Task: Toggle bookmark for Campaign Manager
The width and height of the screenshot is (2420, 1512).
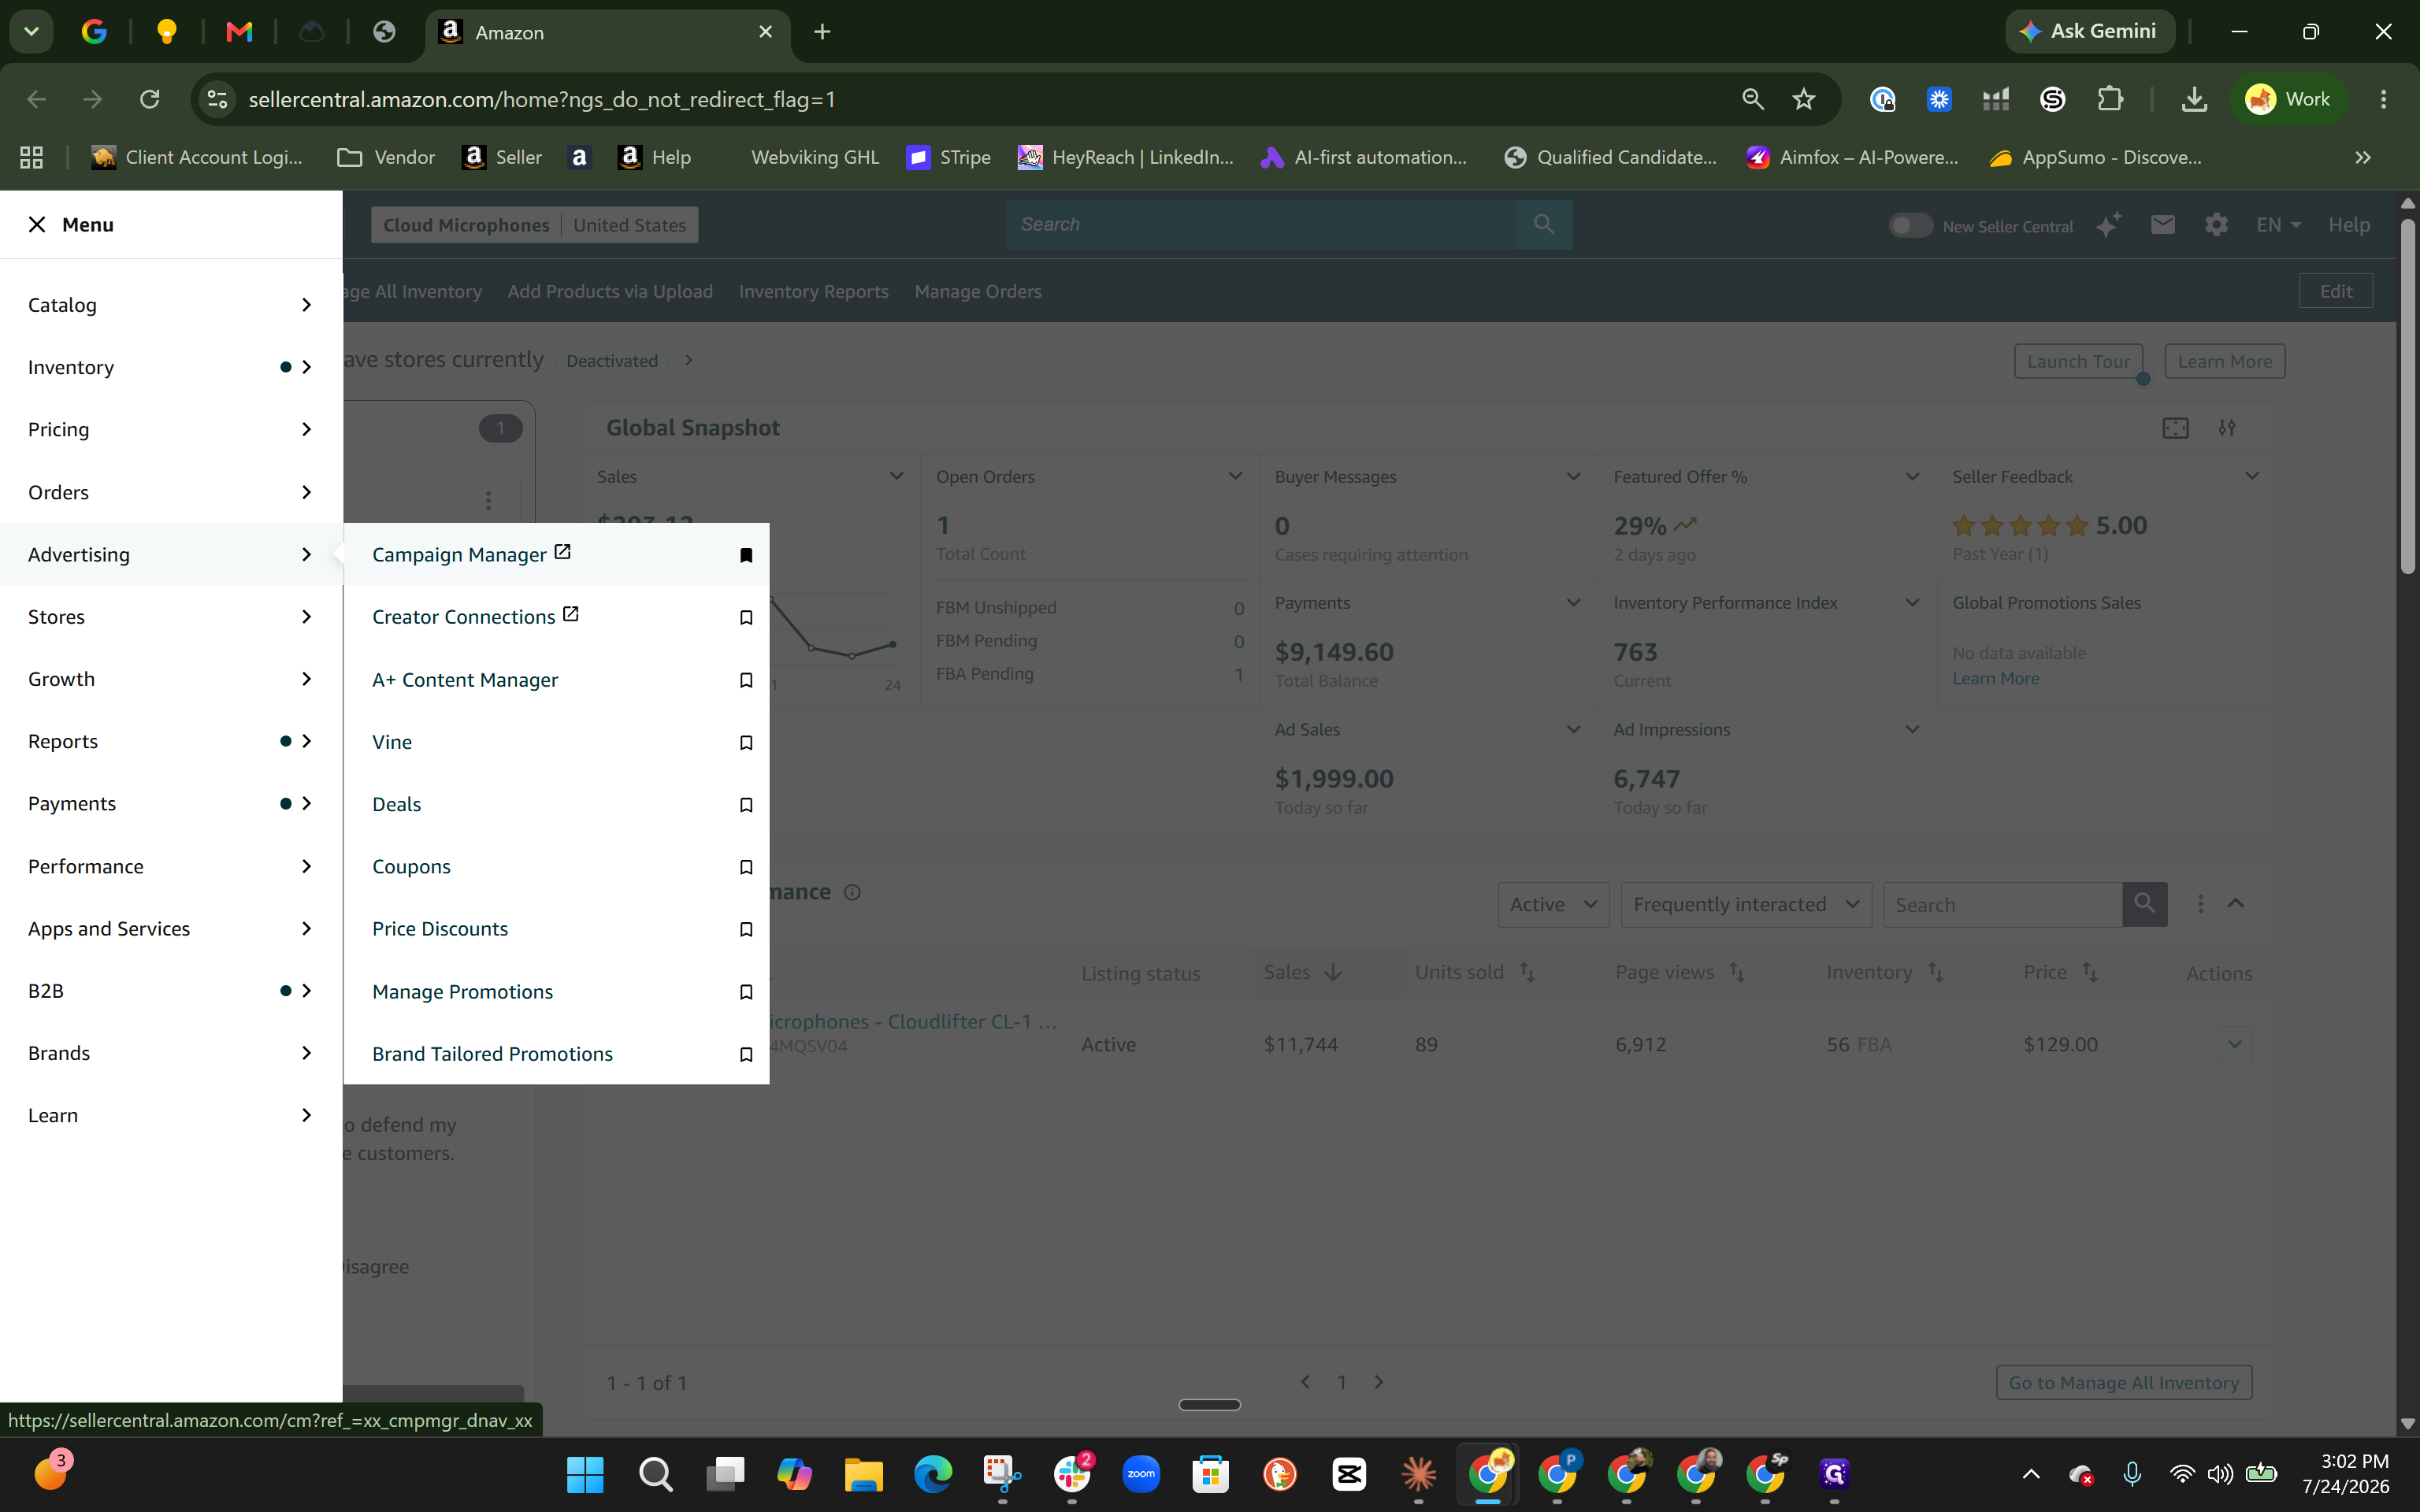Action: tap(746, 555)
